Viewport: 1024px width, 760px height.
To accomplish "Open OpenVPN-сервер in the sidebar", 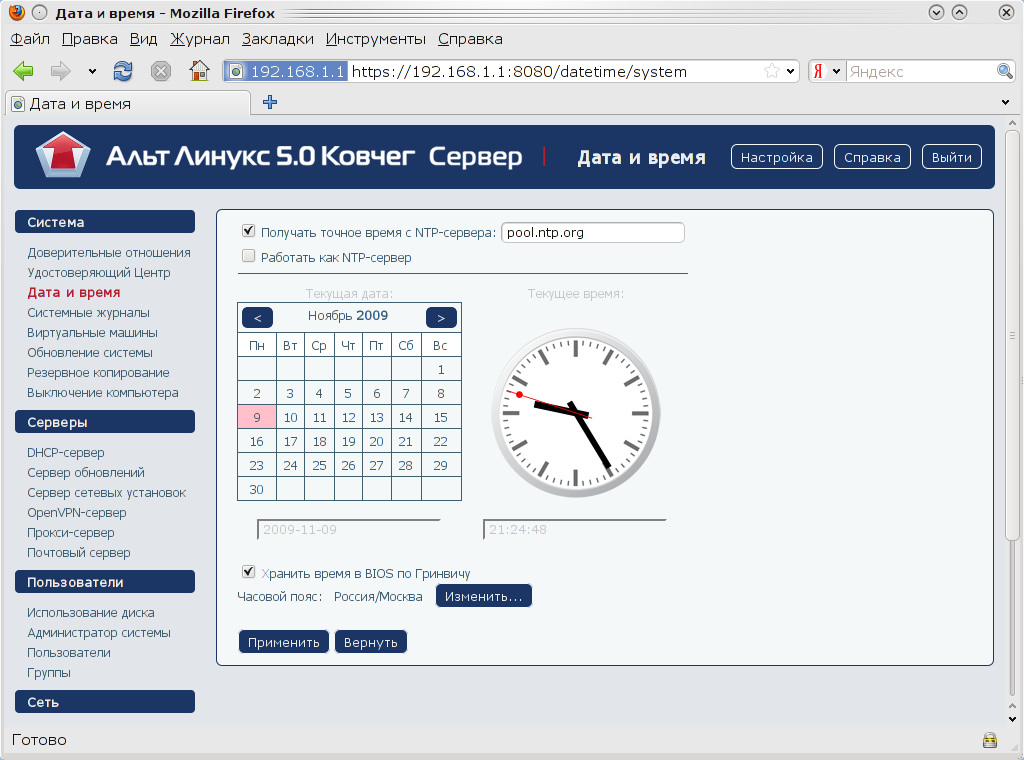I will (x=76, y=513).
